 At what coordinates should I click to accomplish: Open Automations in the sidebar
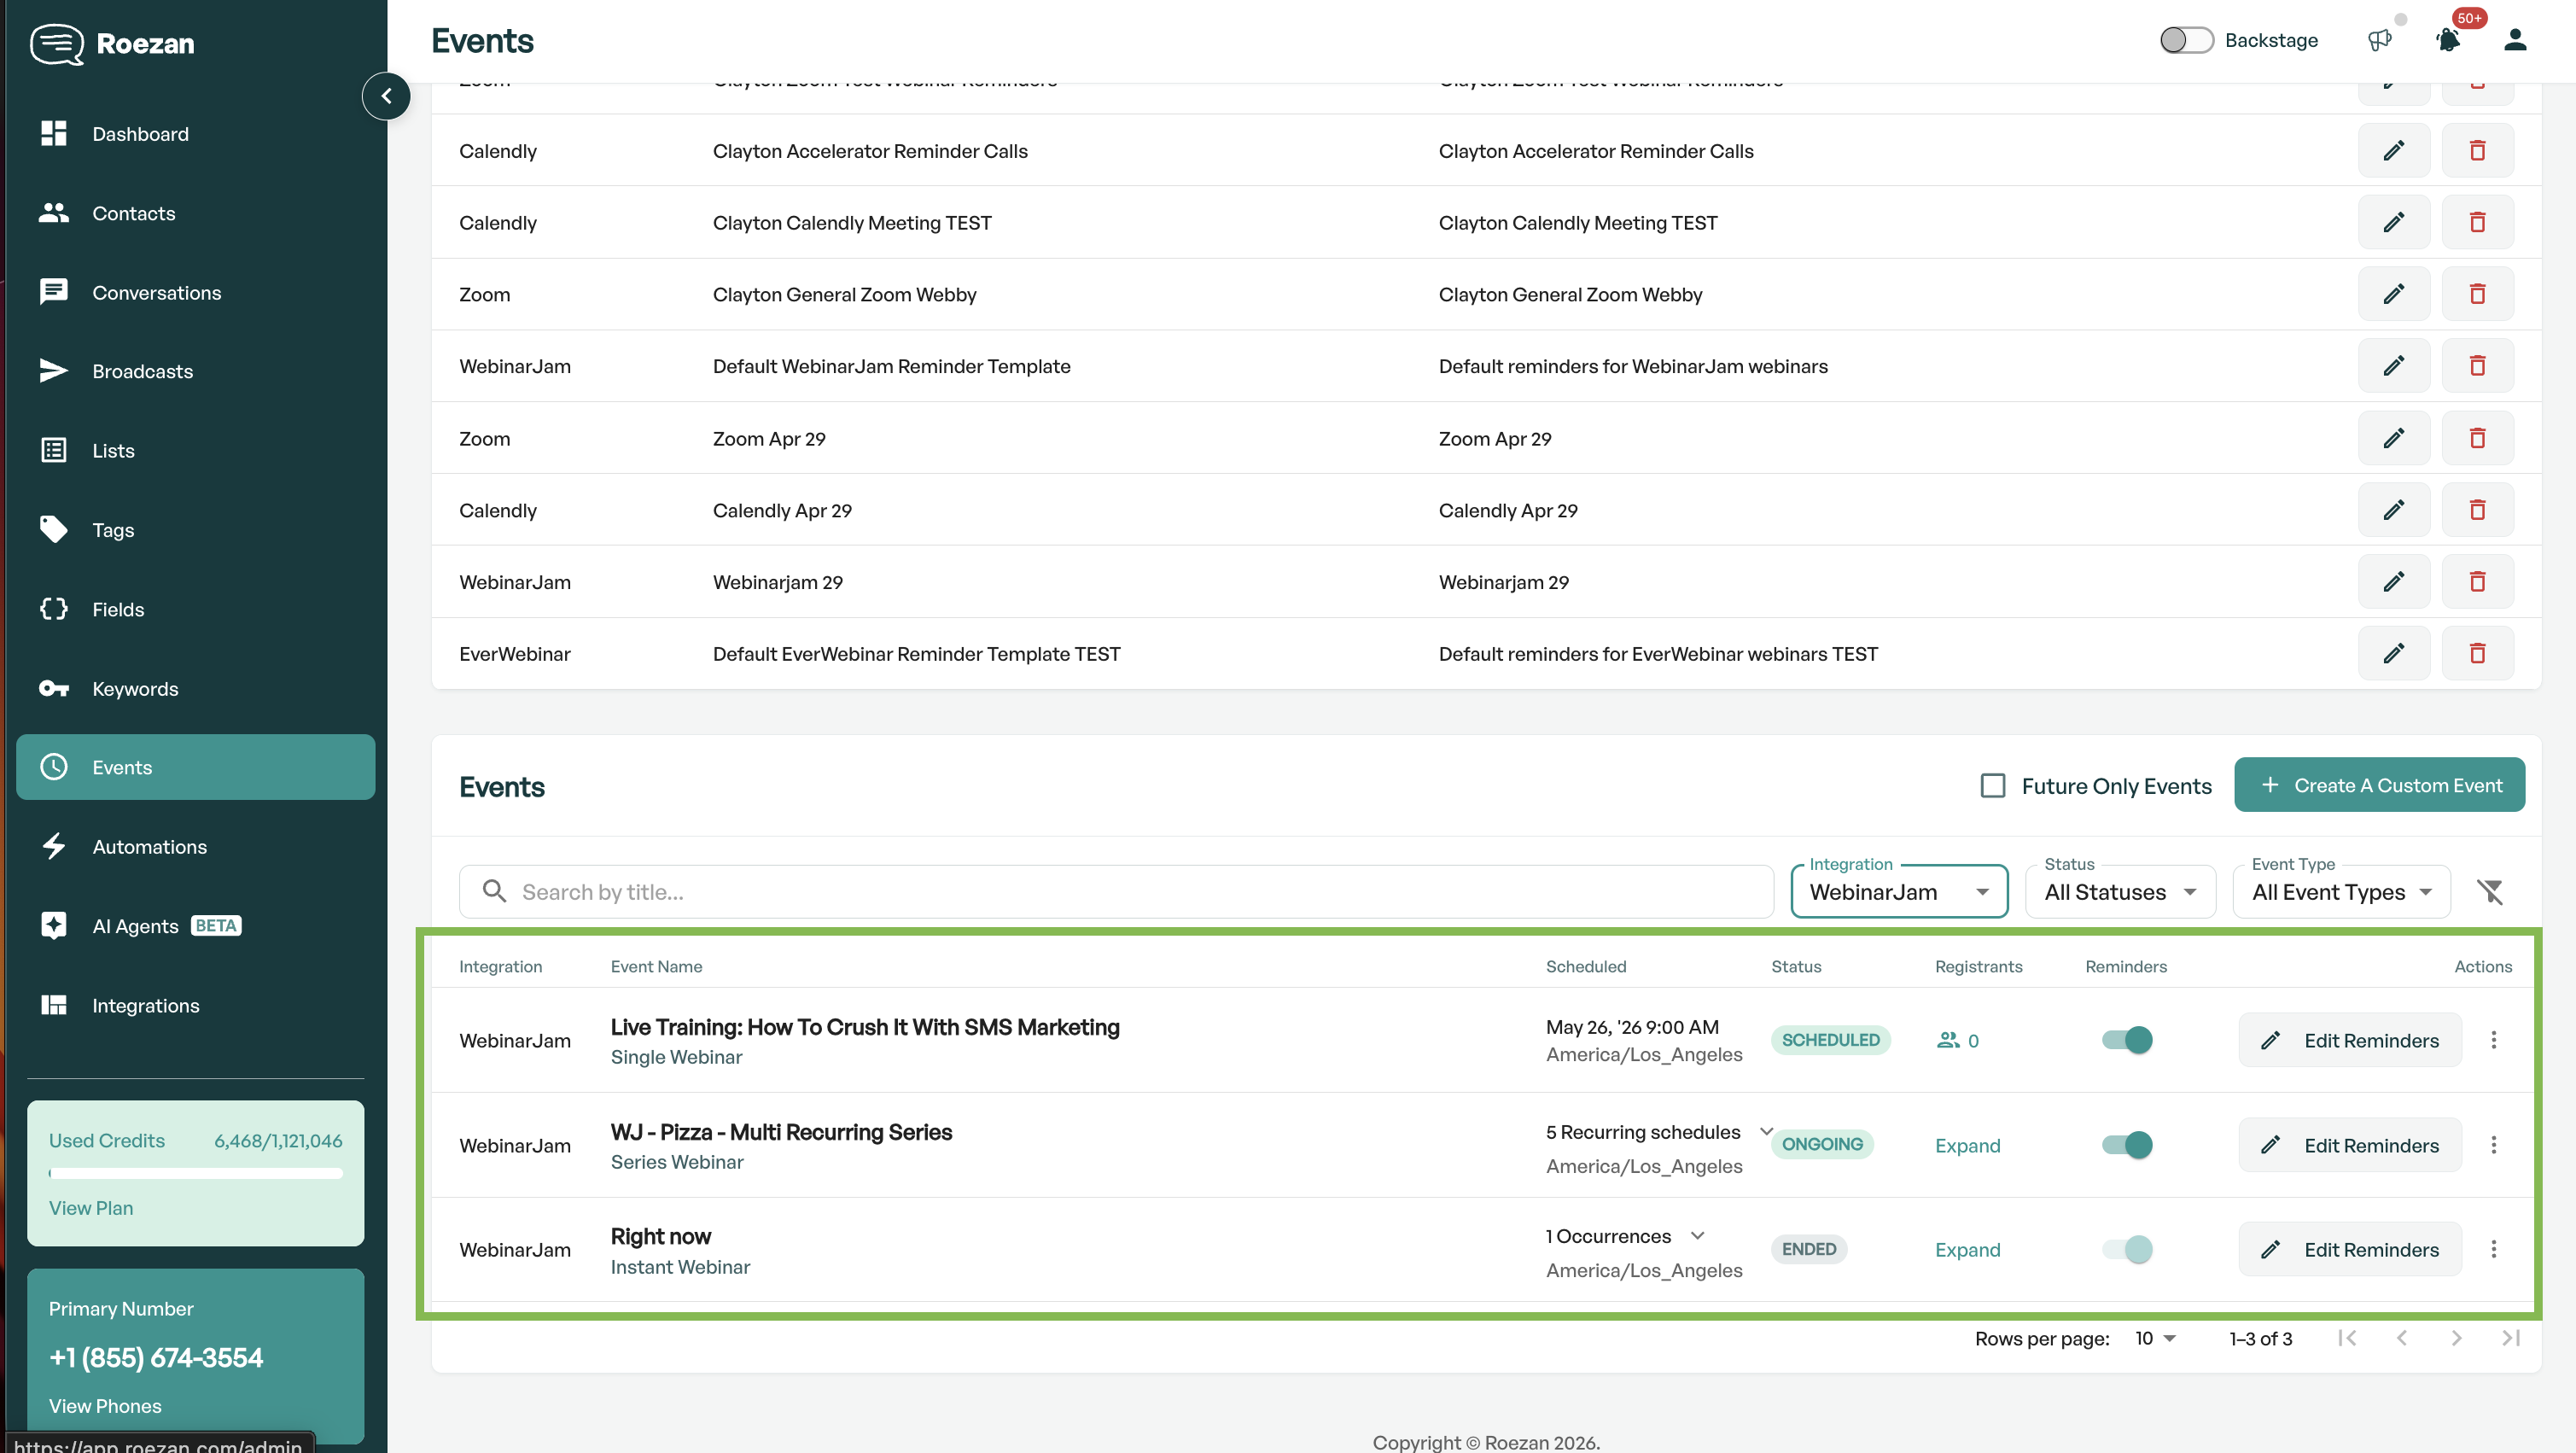[x=196, y=846]
